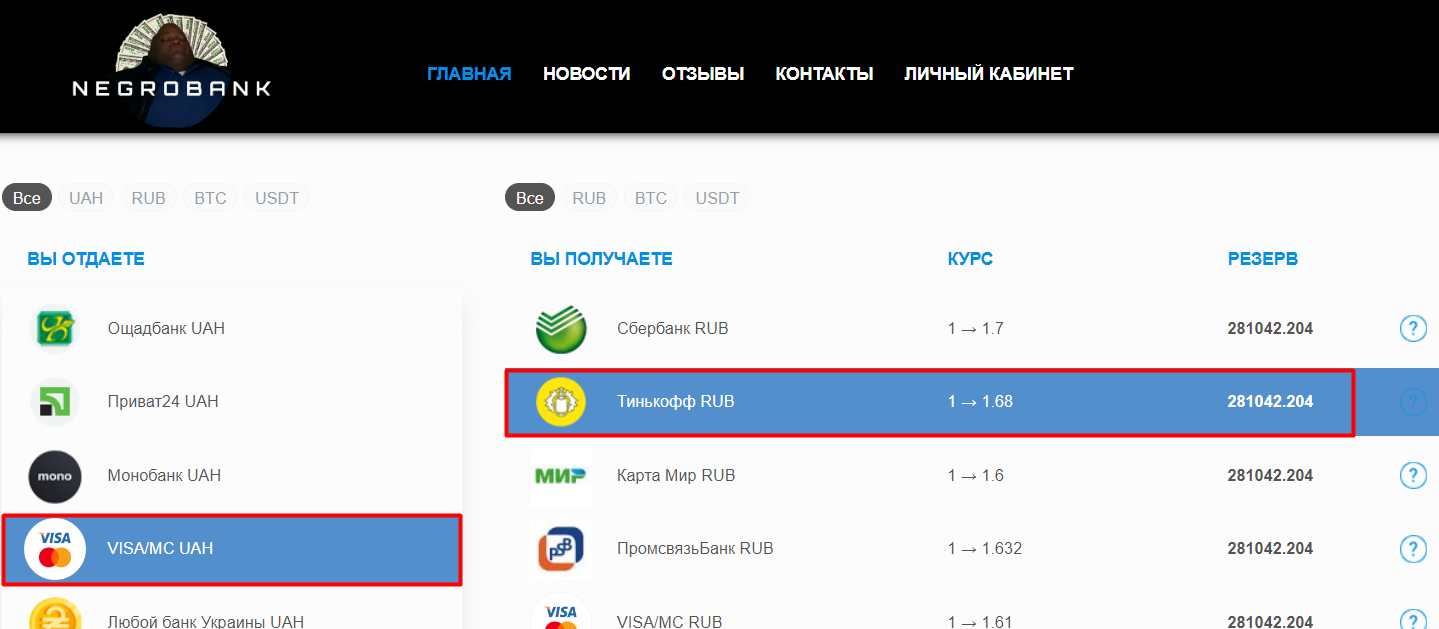Screen dimensions: 1439x629
Task: Open the Главная menu item
Action: click(x=469, y=74)
